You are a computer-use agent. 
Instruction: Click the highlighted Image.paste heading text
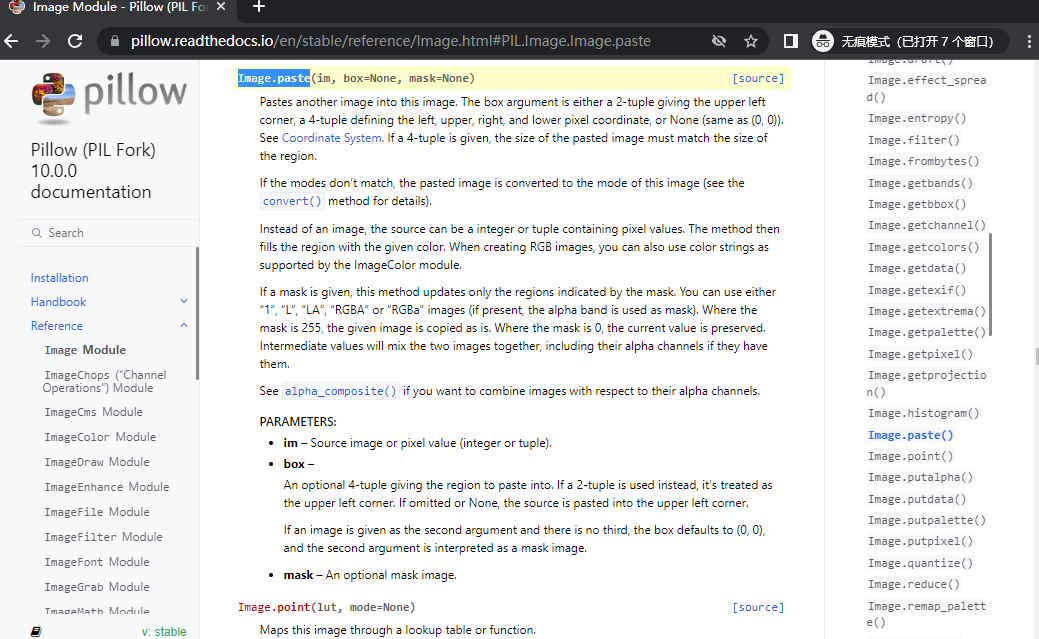274,78
